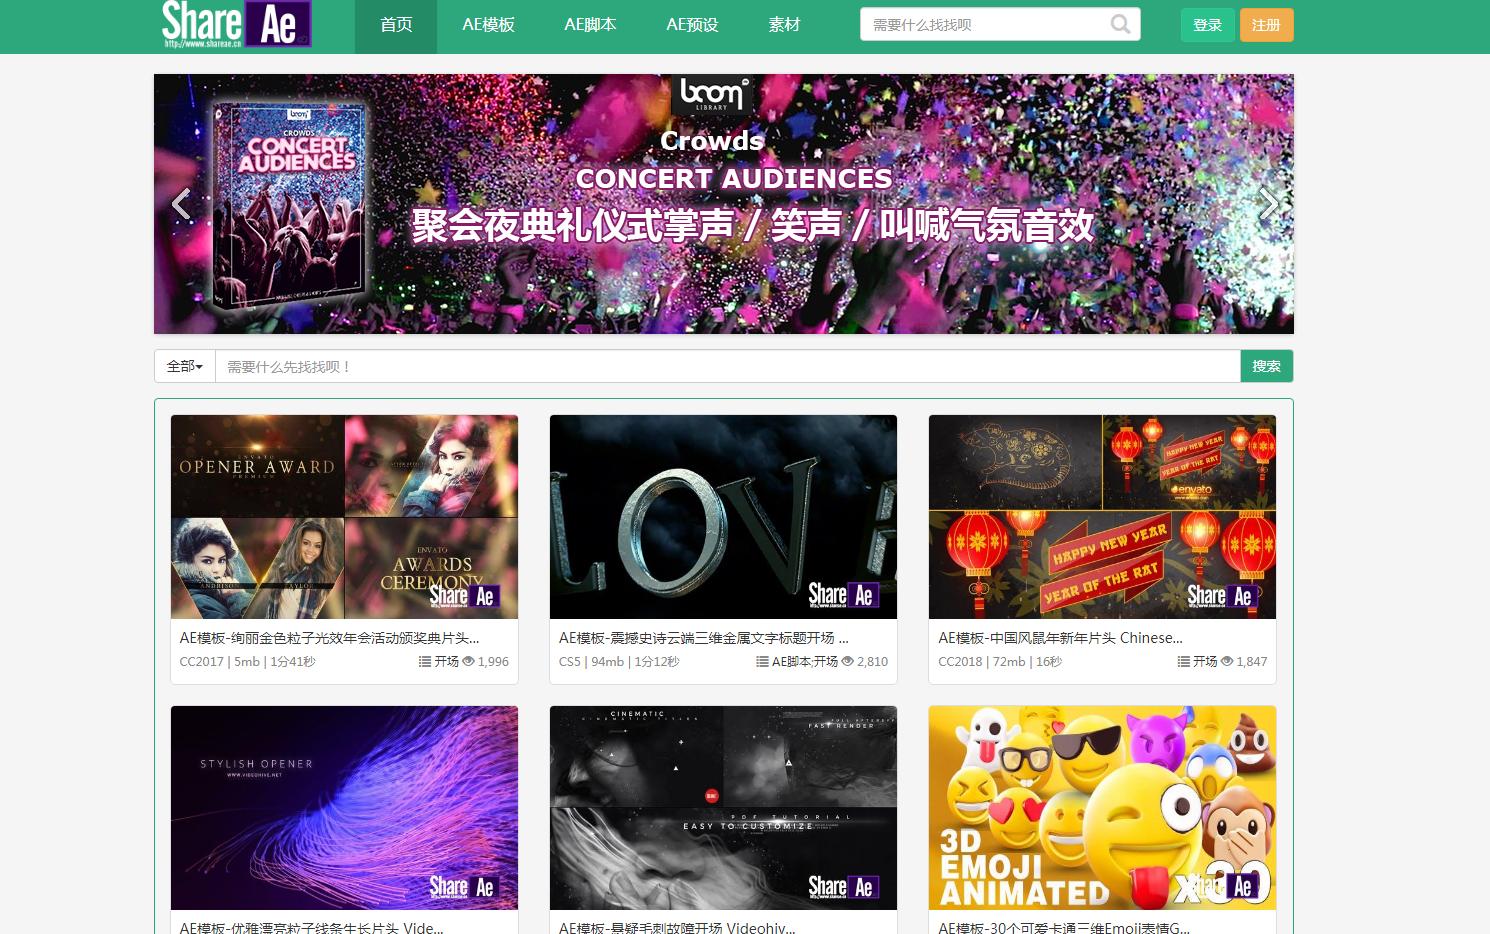Go to next banner slide arrow

[x=1268, y=204]
